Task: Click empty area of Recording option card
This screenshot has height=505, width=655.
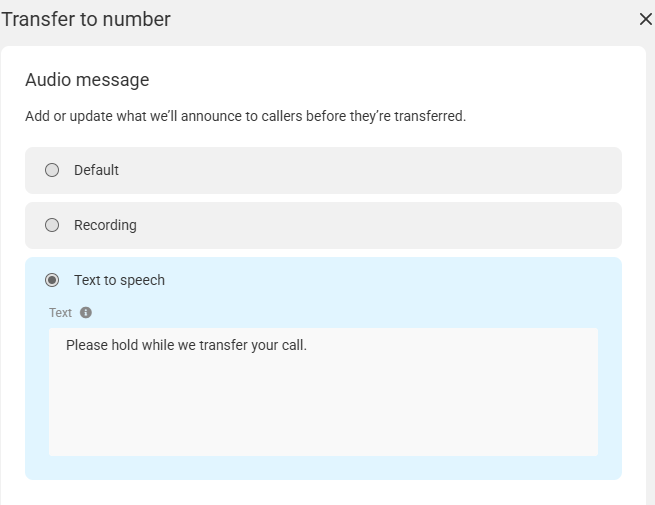Action: [x=376, y=225]
